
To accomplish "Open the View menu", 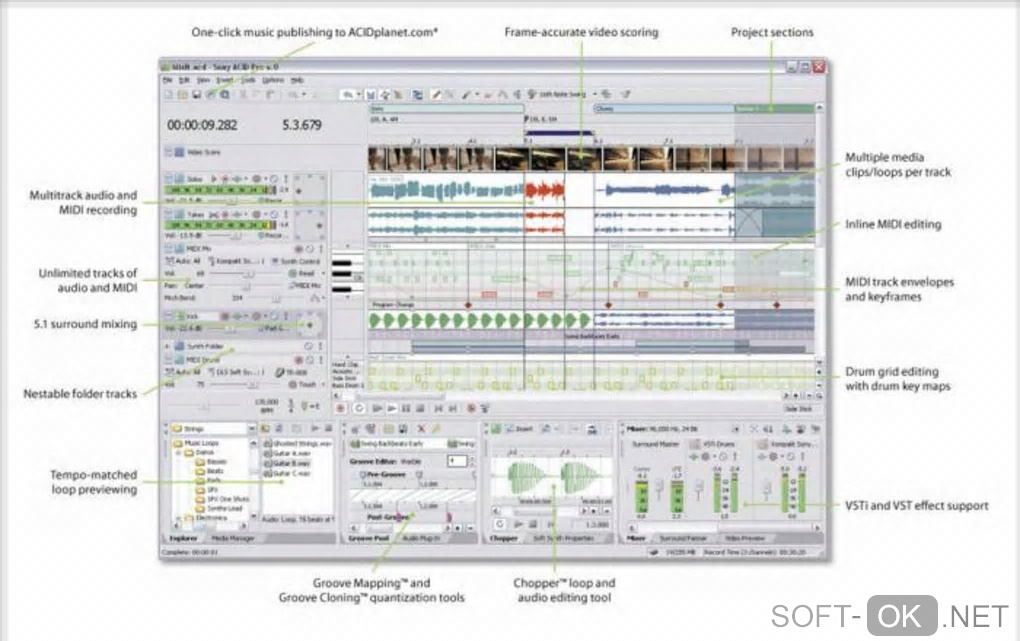I will [204, 80].
